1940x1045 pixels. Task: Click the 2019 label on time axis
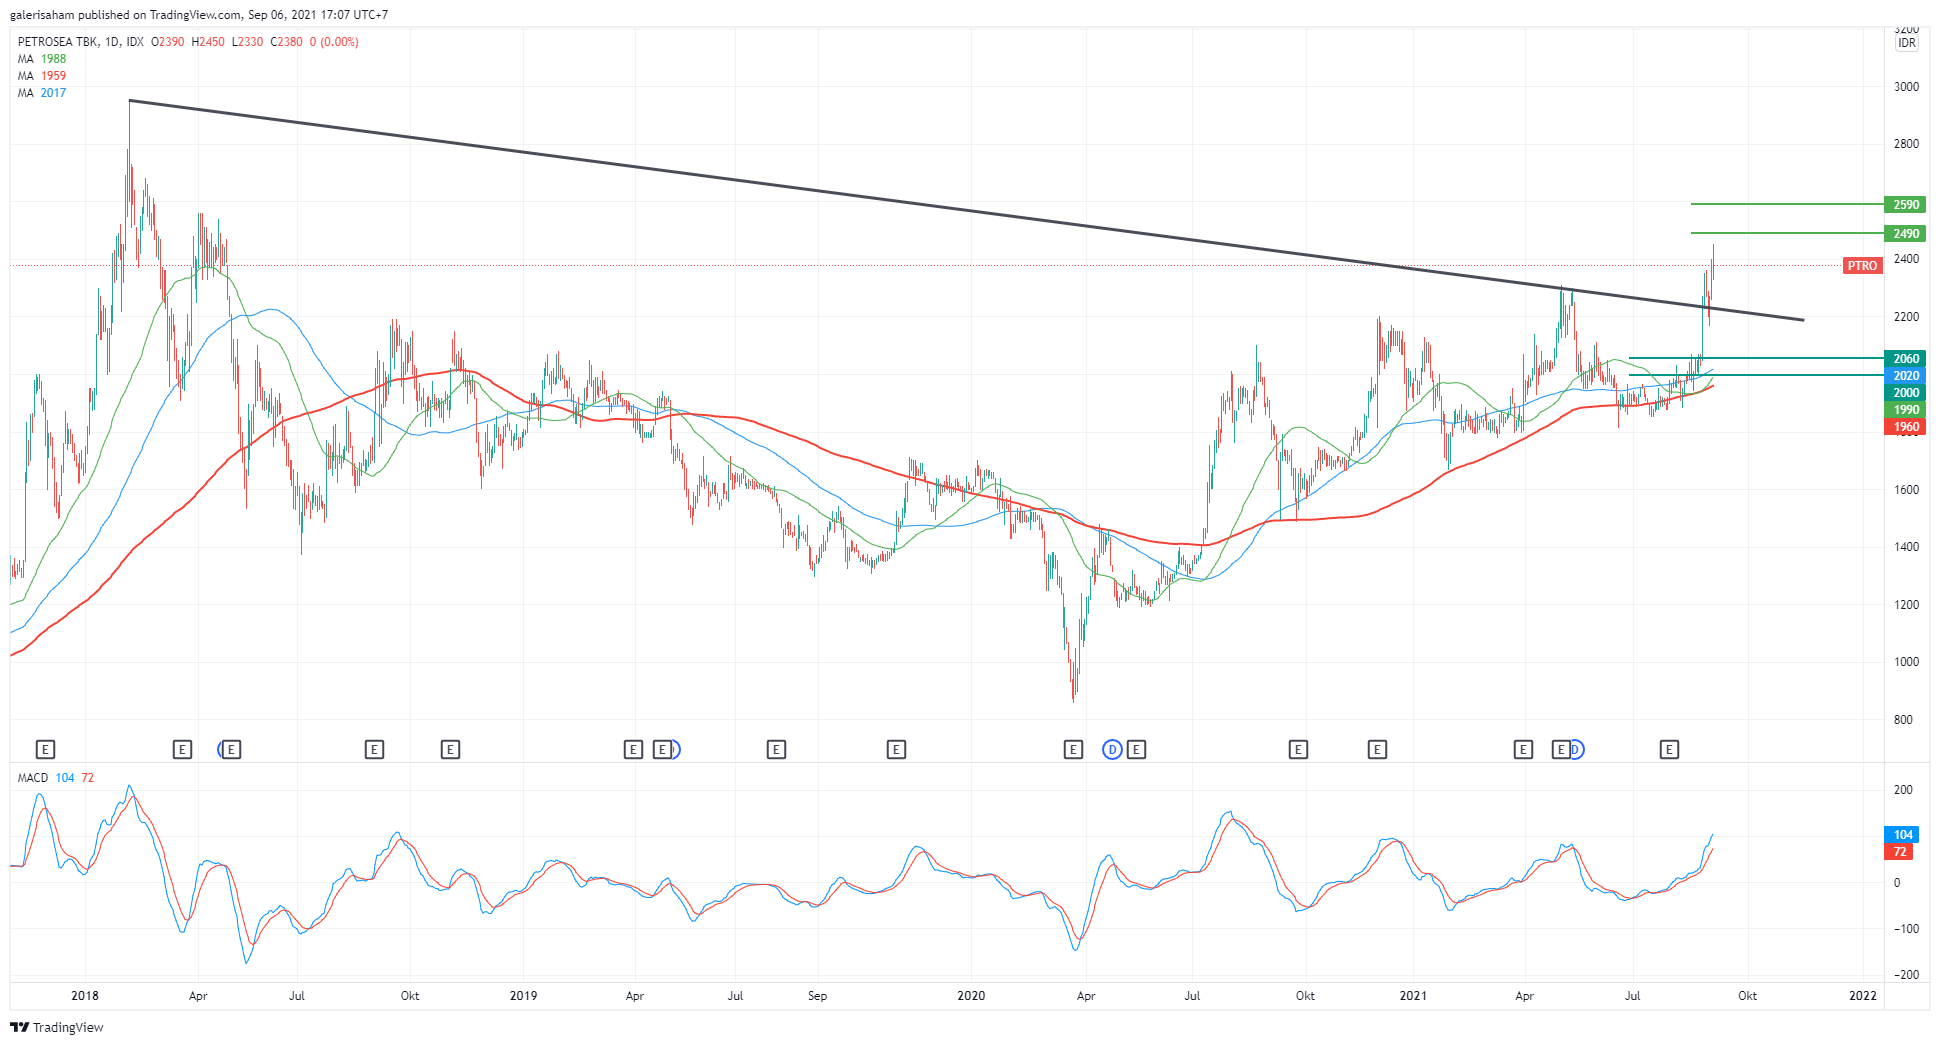pyautogui.click(x=523, y=995)
